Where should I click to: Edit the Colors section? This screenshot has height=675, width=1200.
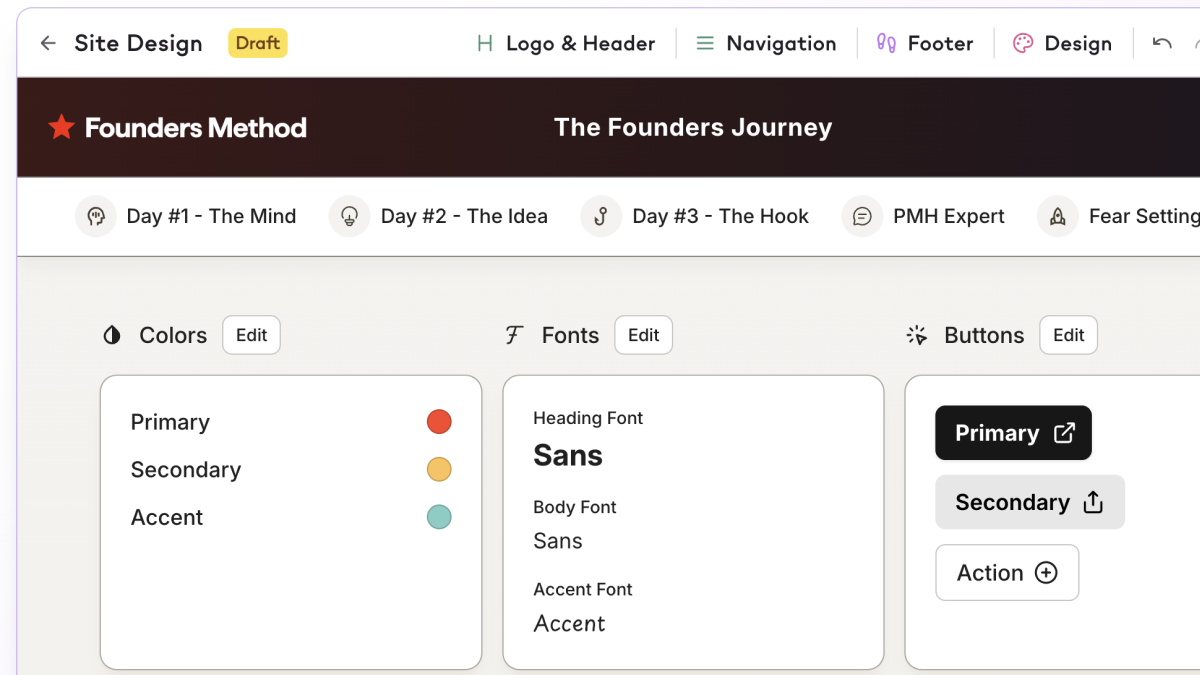point(251,335)
